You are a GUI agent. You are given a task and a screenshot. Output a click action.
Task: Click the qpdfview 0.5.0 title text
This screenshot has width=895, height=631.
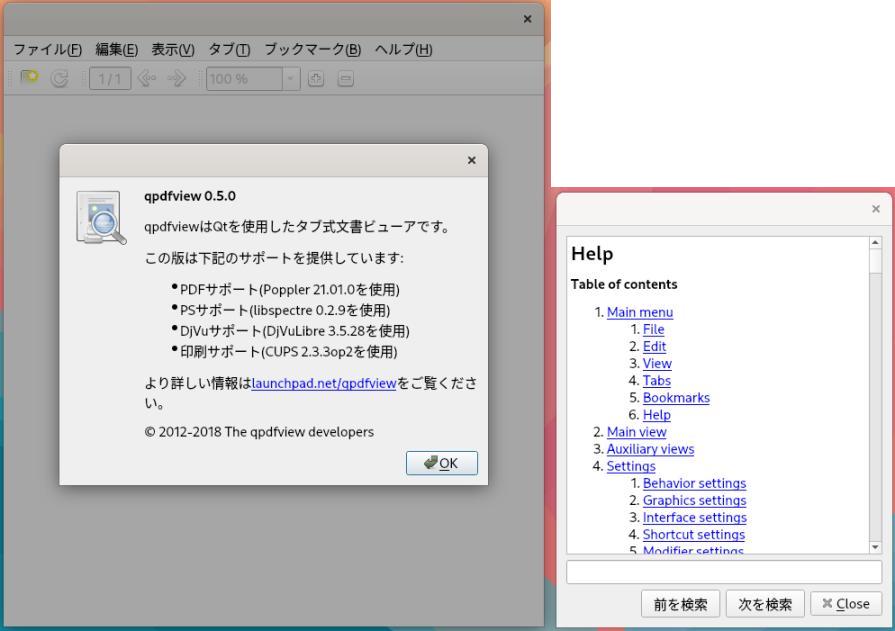pyautogui.click(x=190, y=196)
